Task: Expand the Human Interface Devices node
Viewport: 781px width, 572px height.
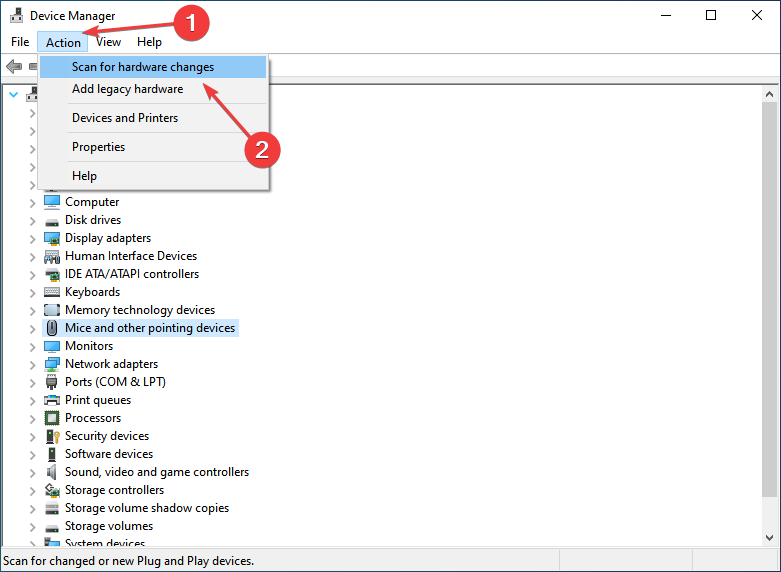Action: pyautogui.click(x=32, y=256)
